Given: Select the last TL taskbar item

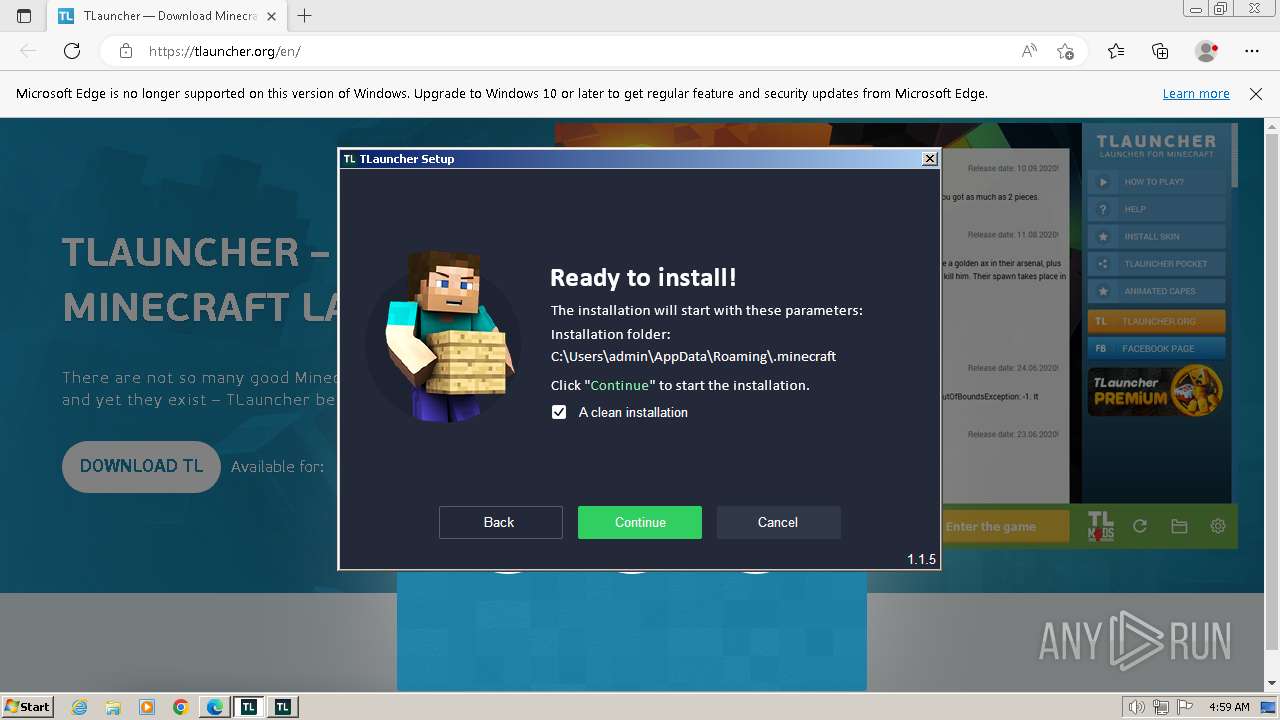Looking at the screenshot, I should 283,707.
